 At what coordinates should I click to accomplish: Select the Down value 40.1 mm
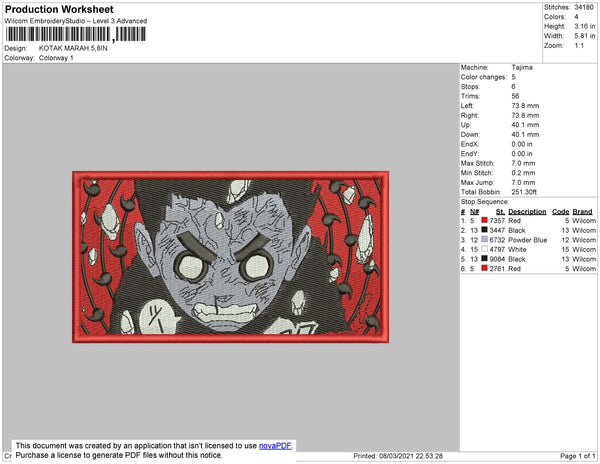tap(525, 134)
